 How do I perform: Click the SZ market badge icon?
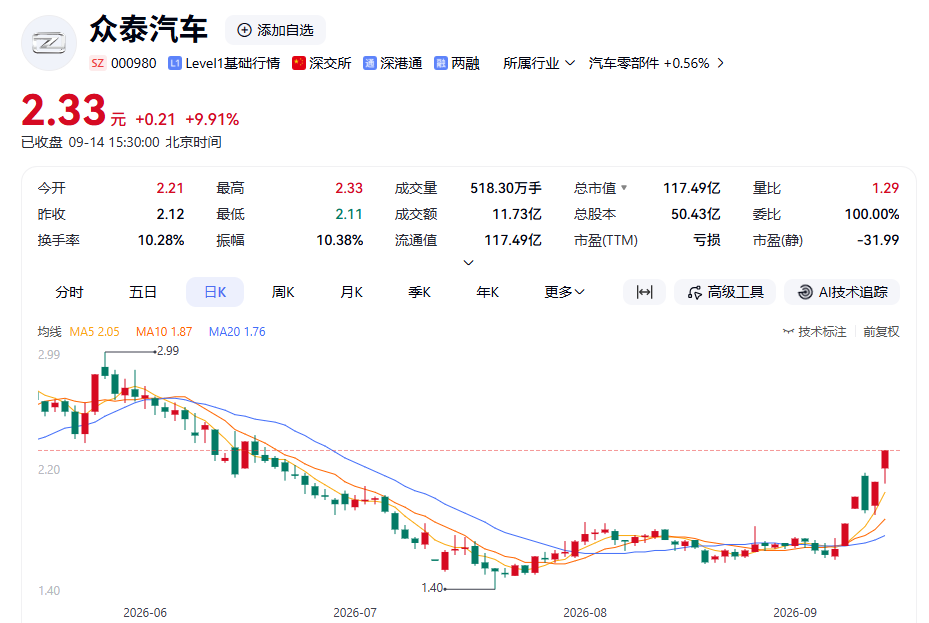pyautogui.click(x=98, y=63)
